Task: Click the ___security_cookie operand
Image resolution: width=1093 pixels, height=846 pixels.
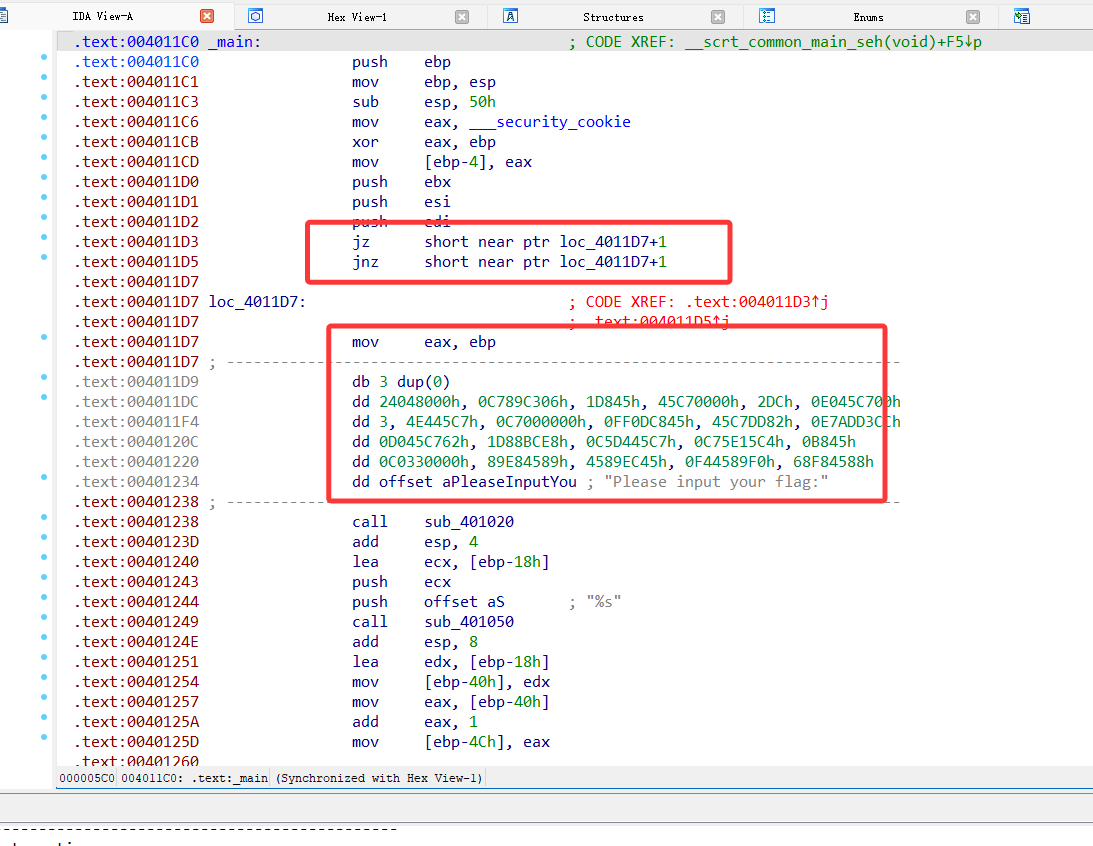Action: point(549,122)
